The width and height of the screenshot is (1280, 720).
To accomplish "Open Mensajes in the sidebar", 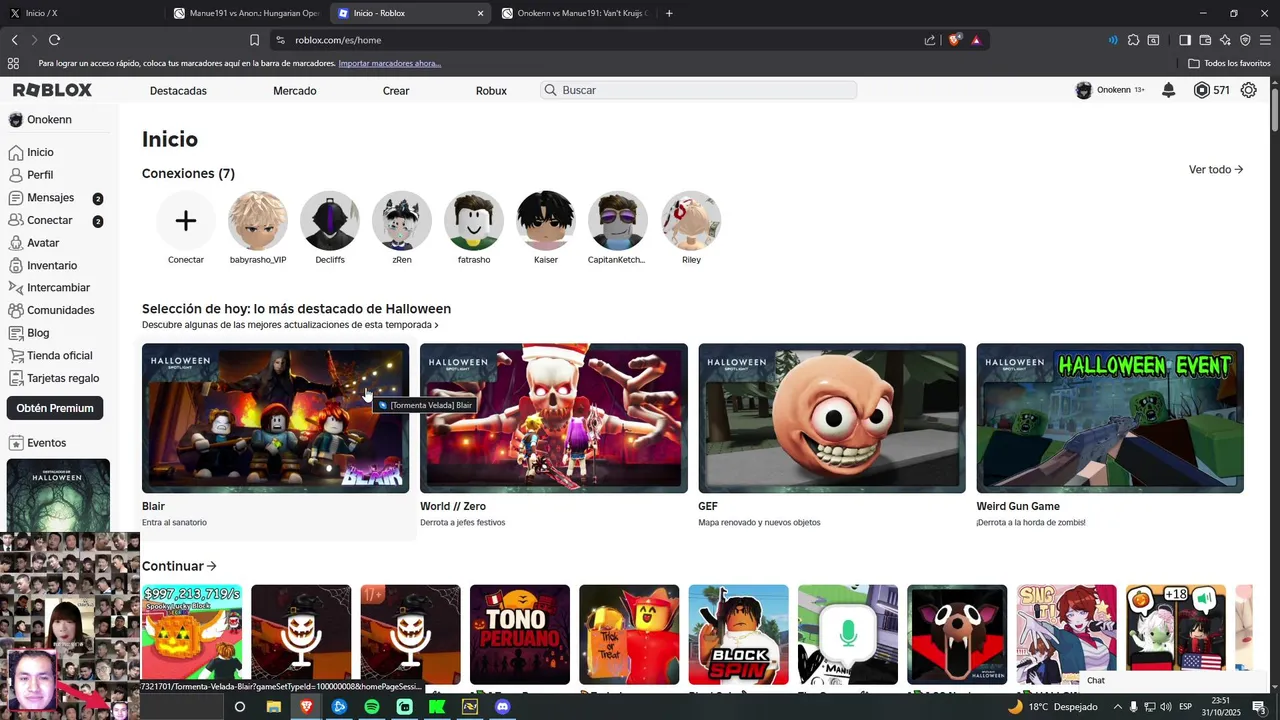I will click(x=55, y=198).
